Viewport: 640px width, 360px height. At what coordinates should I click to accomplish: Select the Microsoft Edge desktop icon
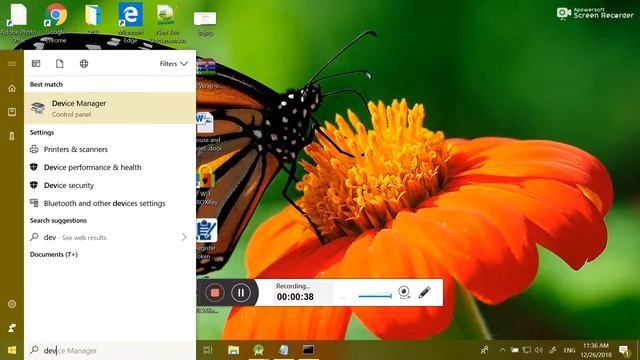(x=131, y=22)
